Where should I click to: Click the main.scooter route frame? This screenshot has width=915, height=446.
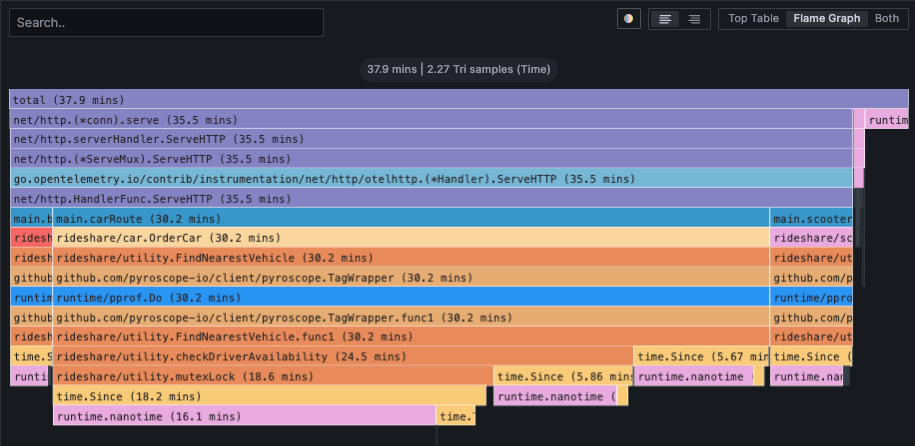(811, 218)
